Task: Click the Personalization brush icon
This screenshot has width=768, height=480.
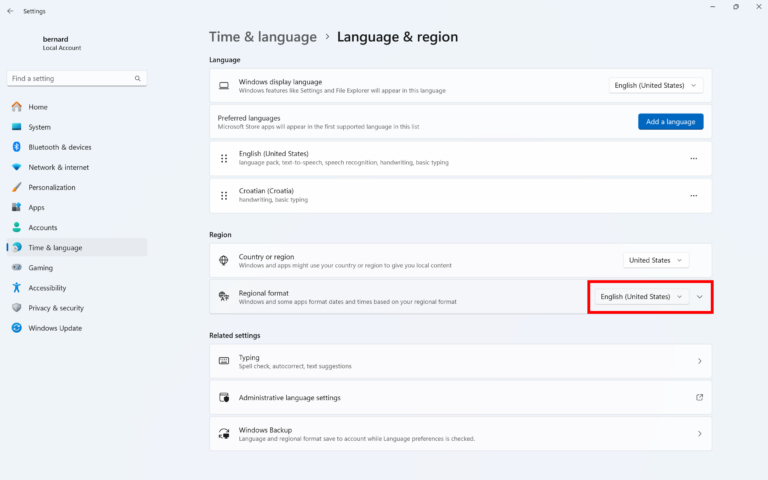Action: click(x=17, y=187)
